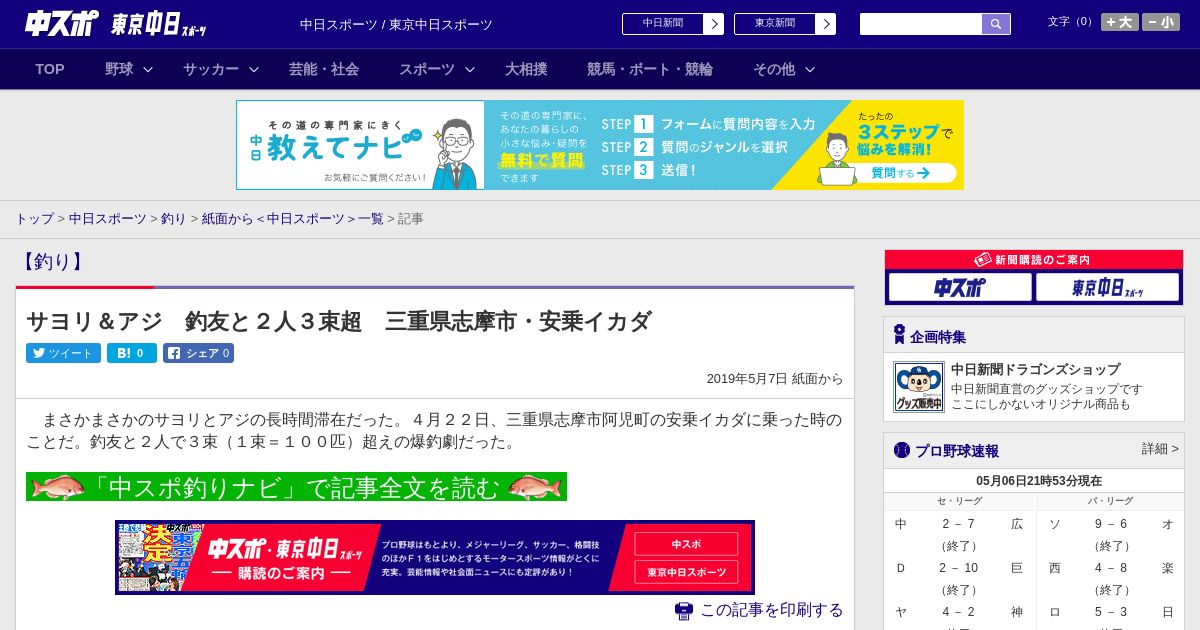The width and height of the screenshot is (1200, 630).
Task: Open the 野球 menu item
Action: [x=119, y=69]
